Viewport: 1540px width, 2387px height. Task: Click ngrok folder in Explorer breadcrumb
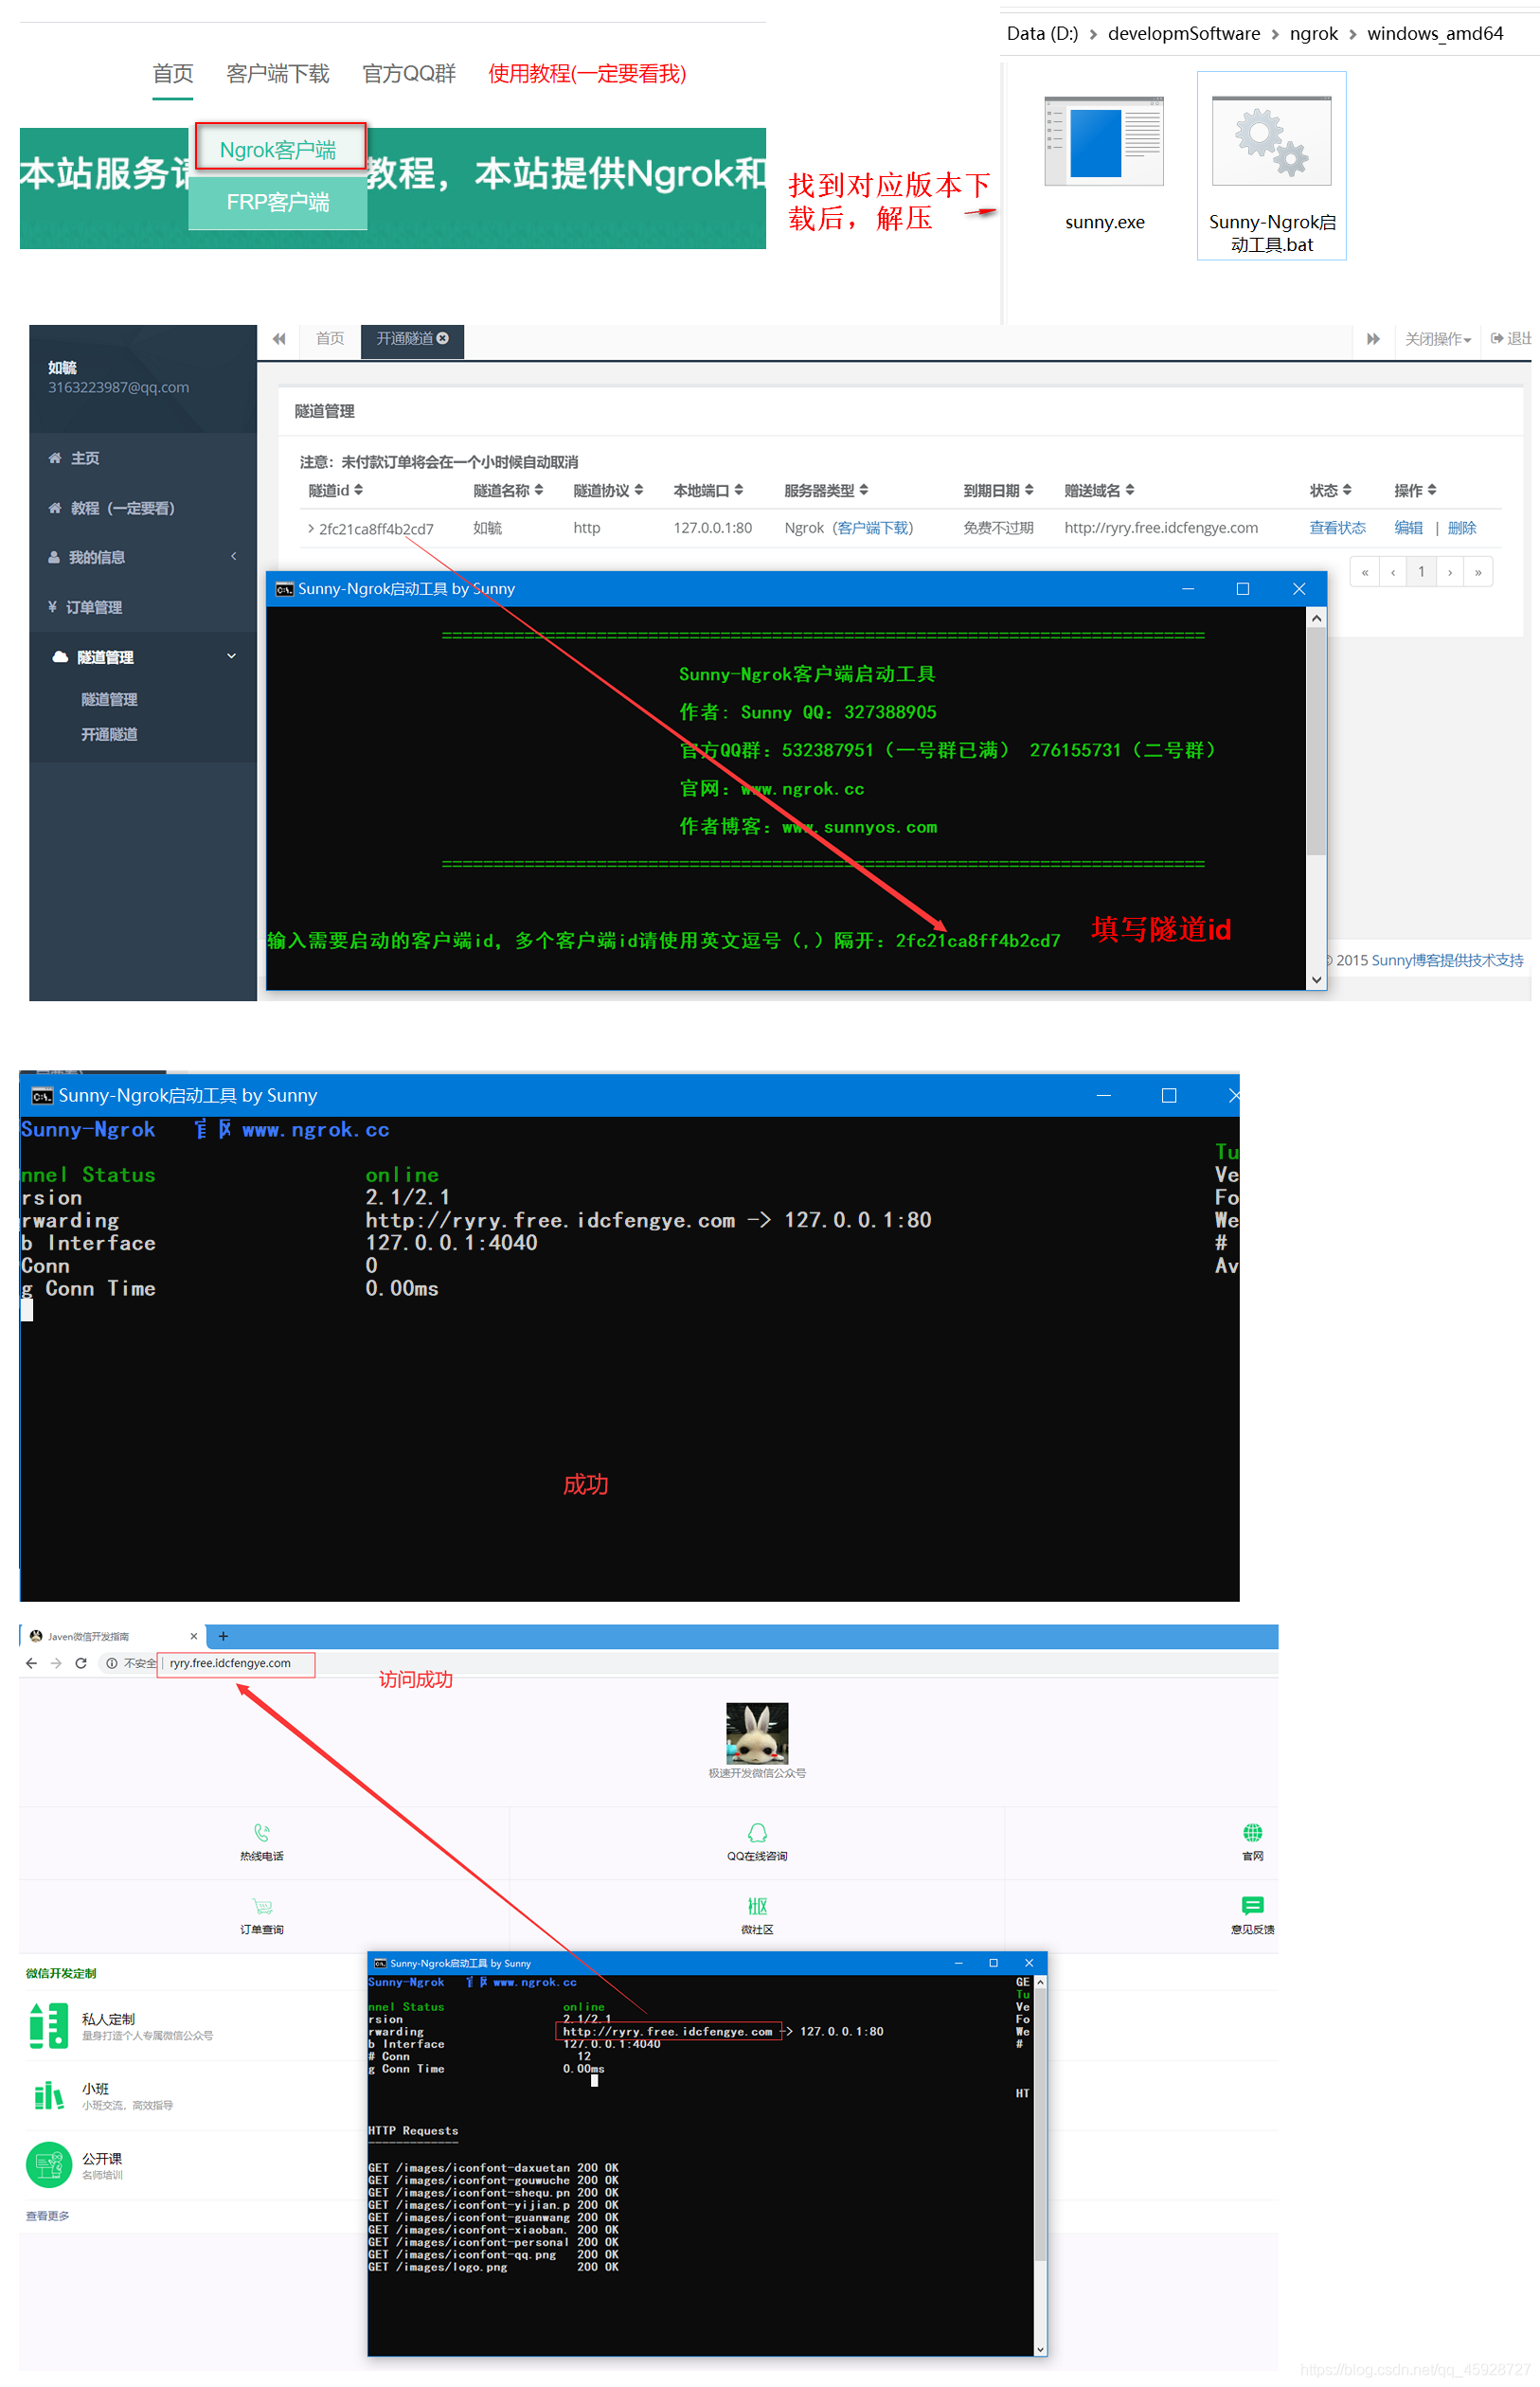[x=1313, y=33]
